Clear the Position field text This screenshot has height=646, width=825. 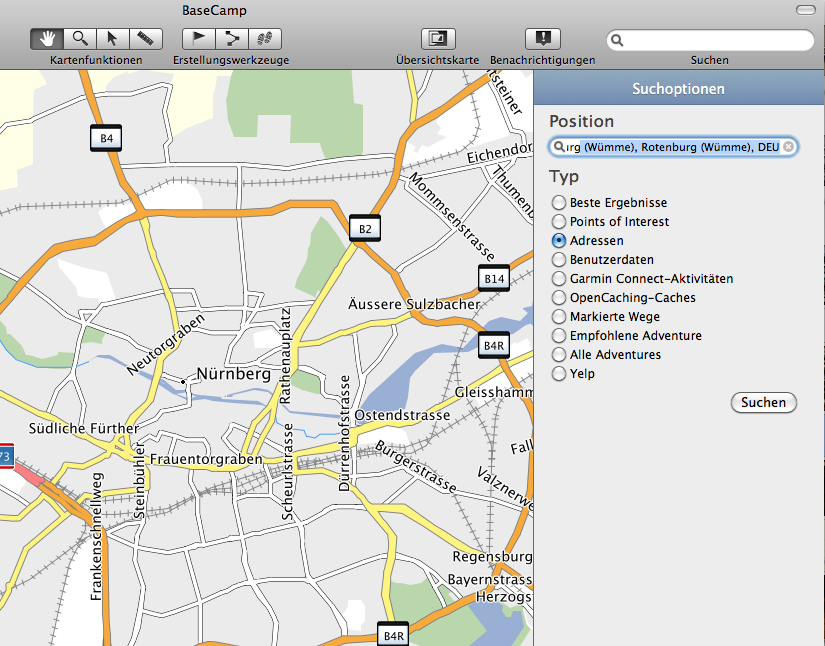[788, 147]
